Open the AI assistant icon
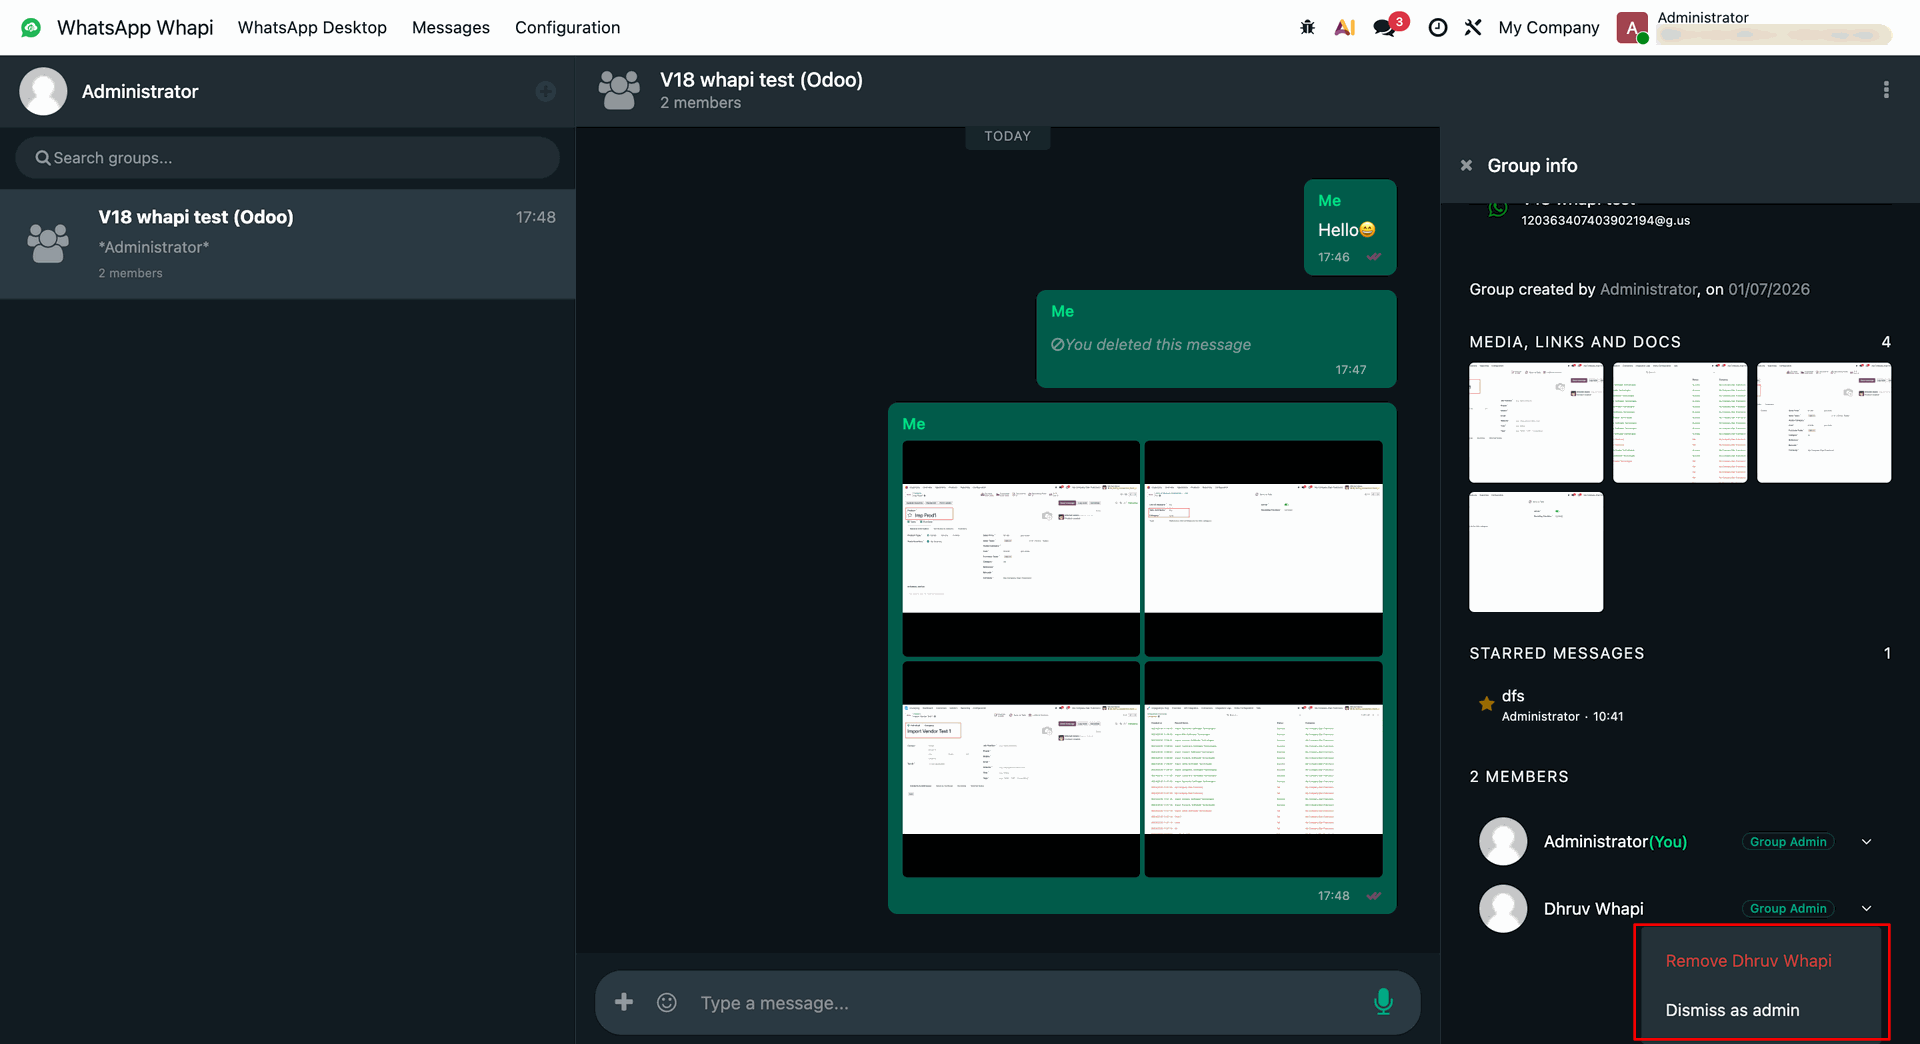Viewport: 1920px width, 1044px height. pyautogui.click(x=1345, y=27)
